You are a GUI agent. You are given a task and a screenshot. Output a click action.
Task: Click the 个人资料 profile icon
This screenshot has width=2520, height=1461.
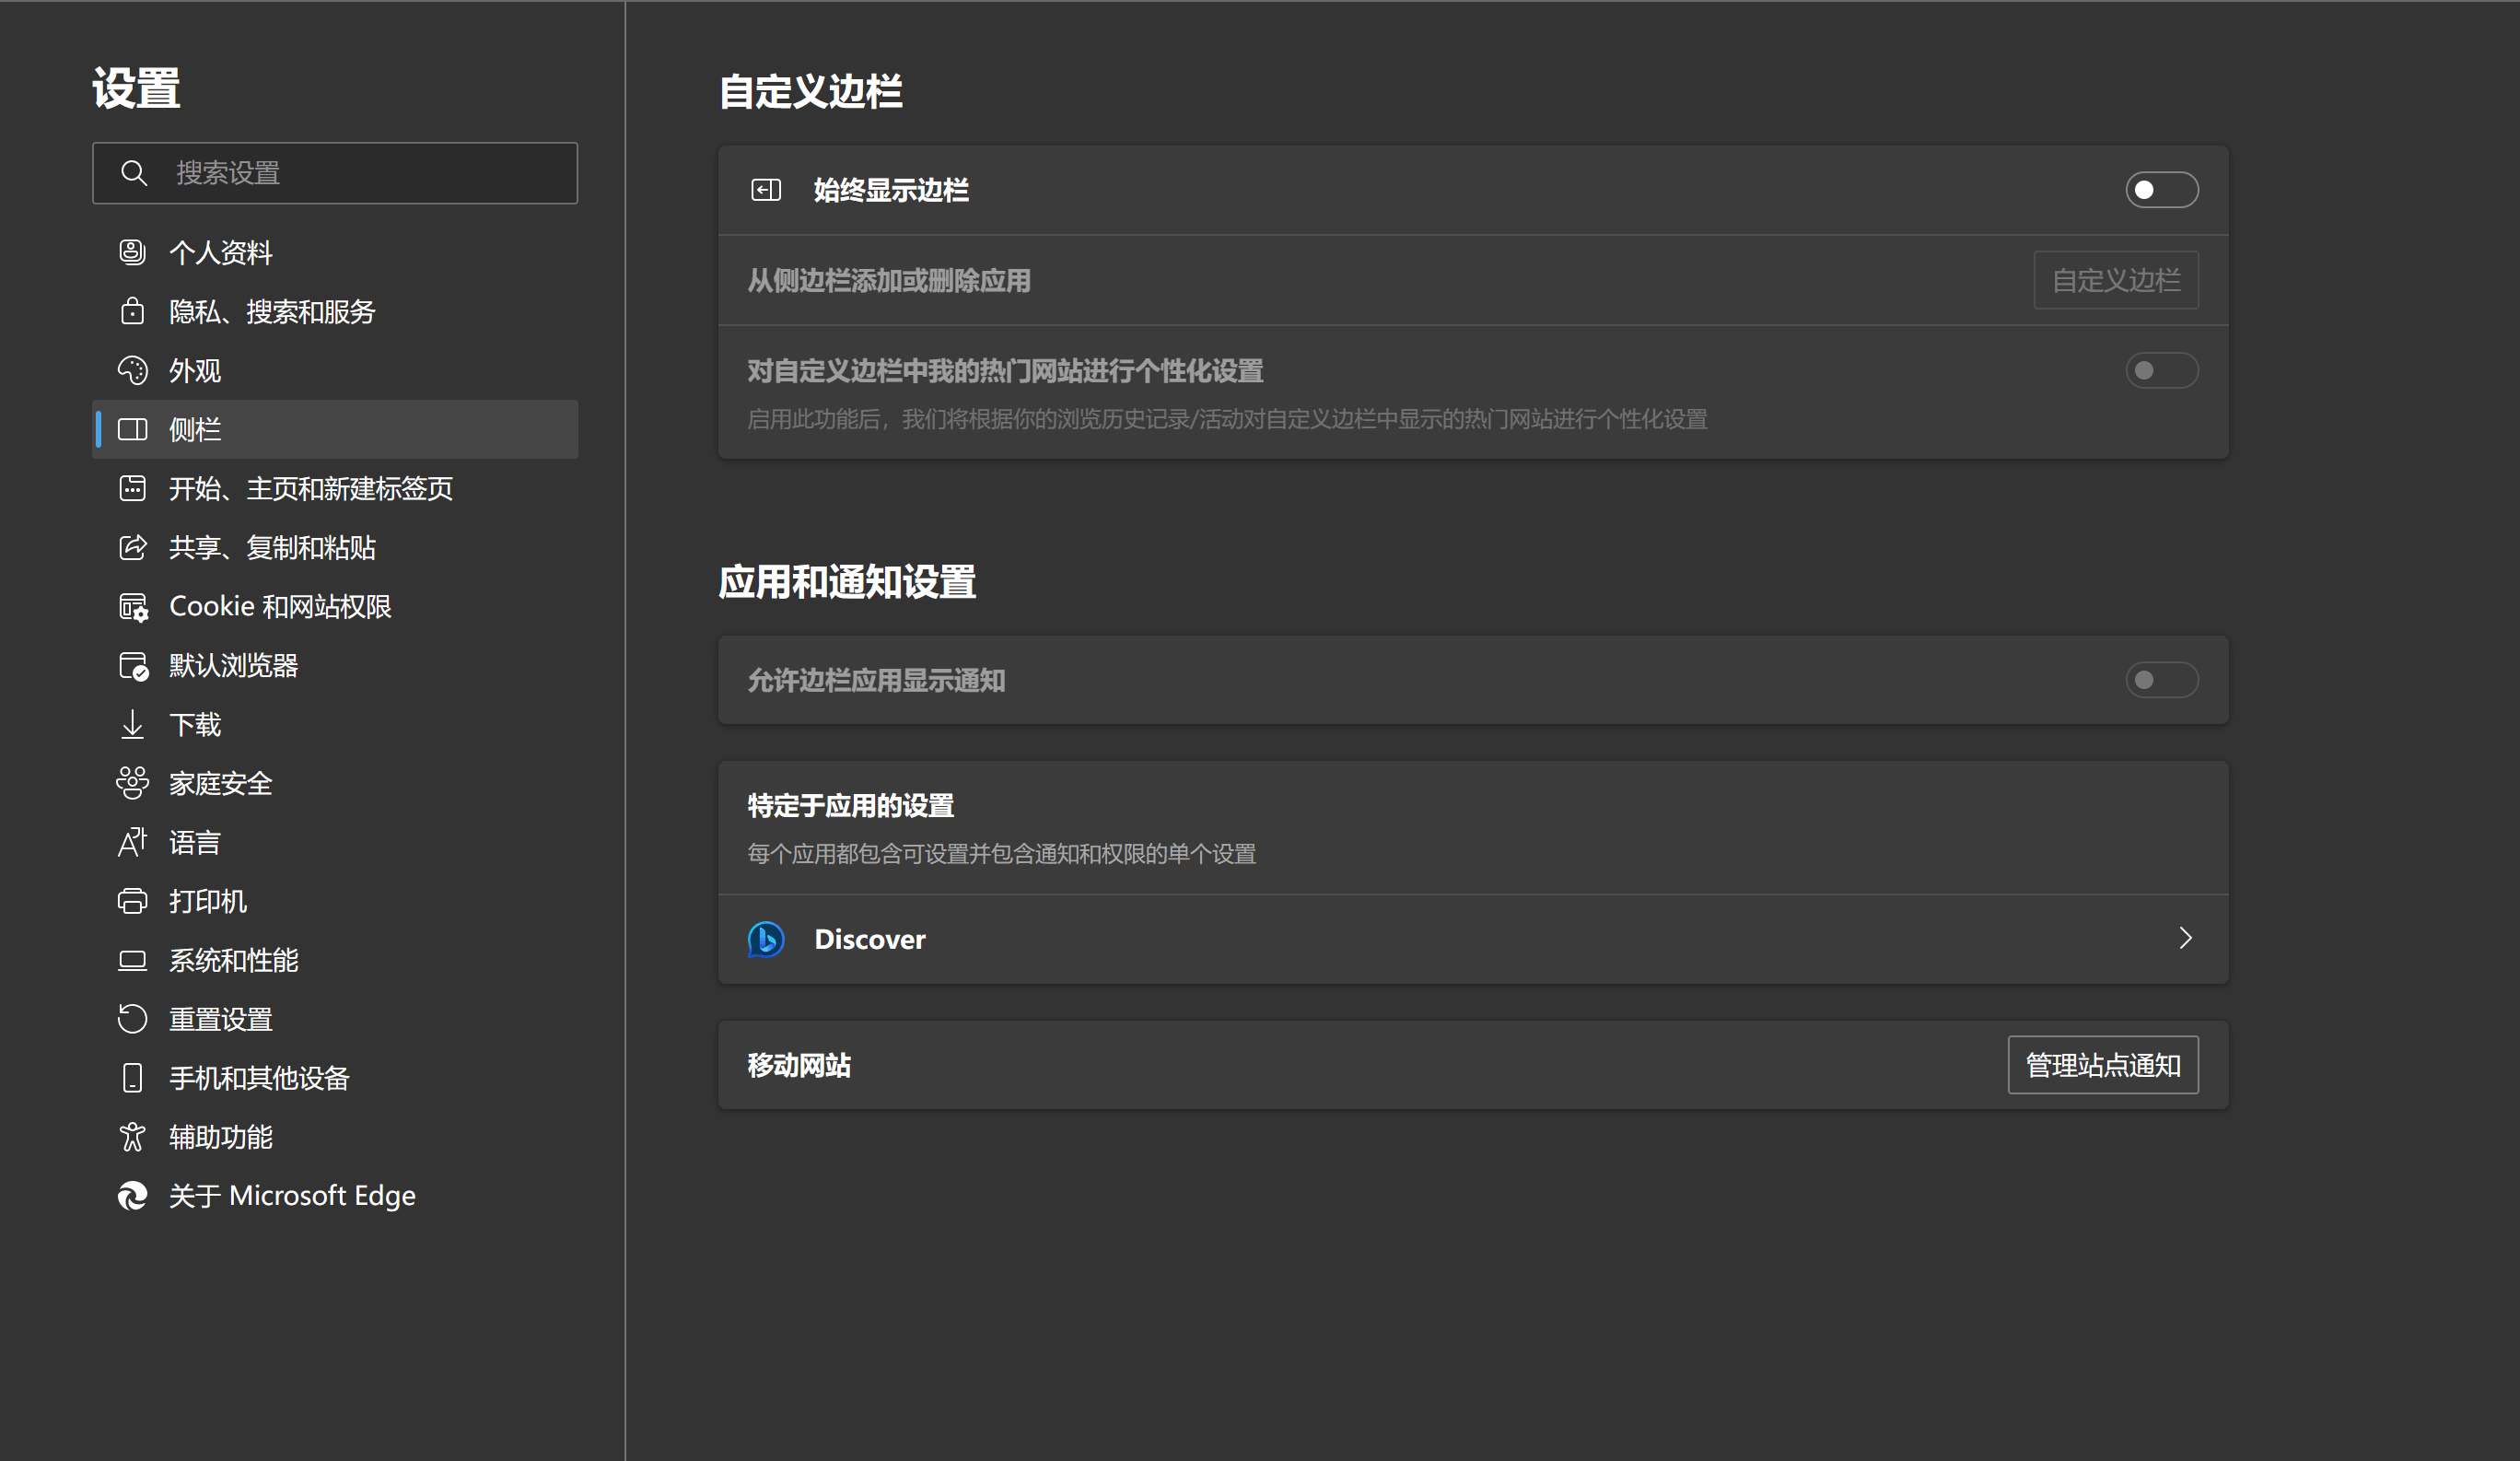tap(132, 252)
